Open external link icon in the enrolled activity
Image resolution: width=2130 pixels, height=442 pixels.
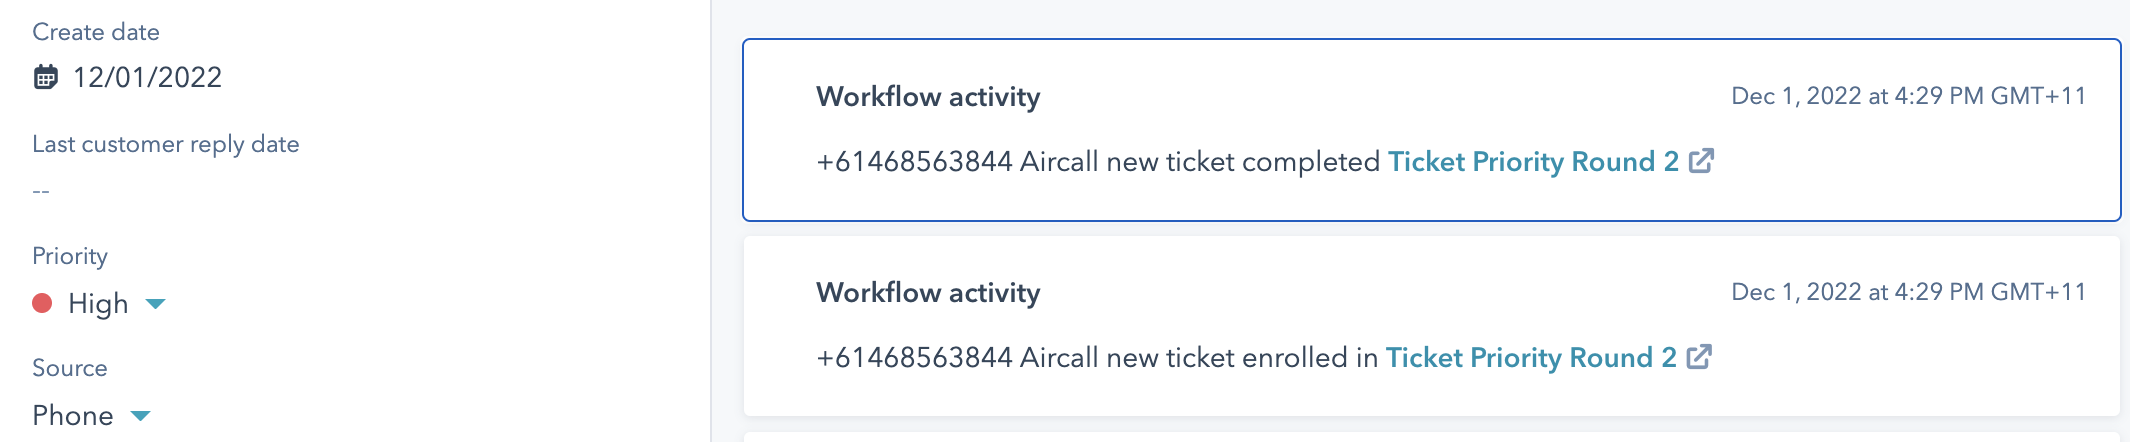[1699, 357]
